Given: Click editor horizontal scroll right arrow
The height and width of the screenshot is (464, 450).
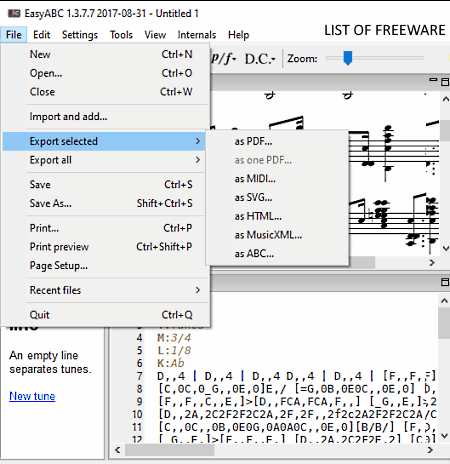Looking at the screenshot, I should 430,450.
